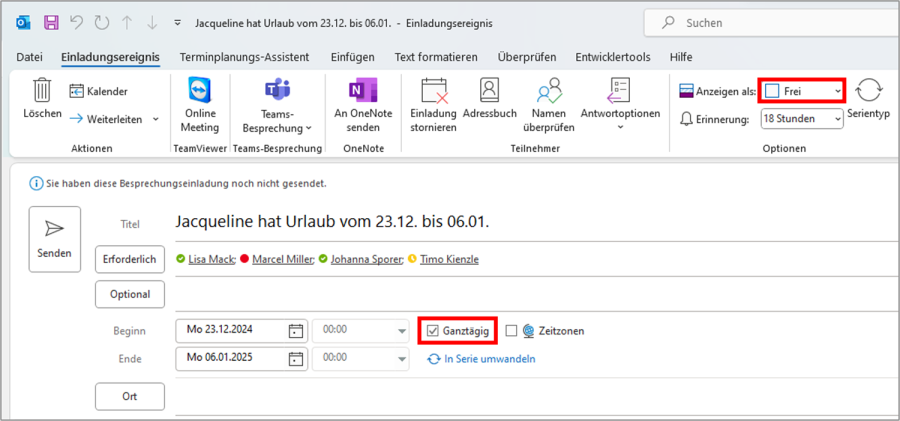Screen dimensions: 900x421
Task: Click the Ende date field Mo 06.01.2025
Action: pyautogui.click(x=230, y=358)
